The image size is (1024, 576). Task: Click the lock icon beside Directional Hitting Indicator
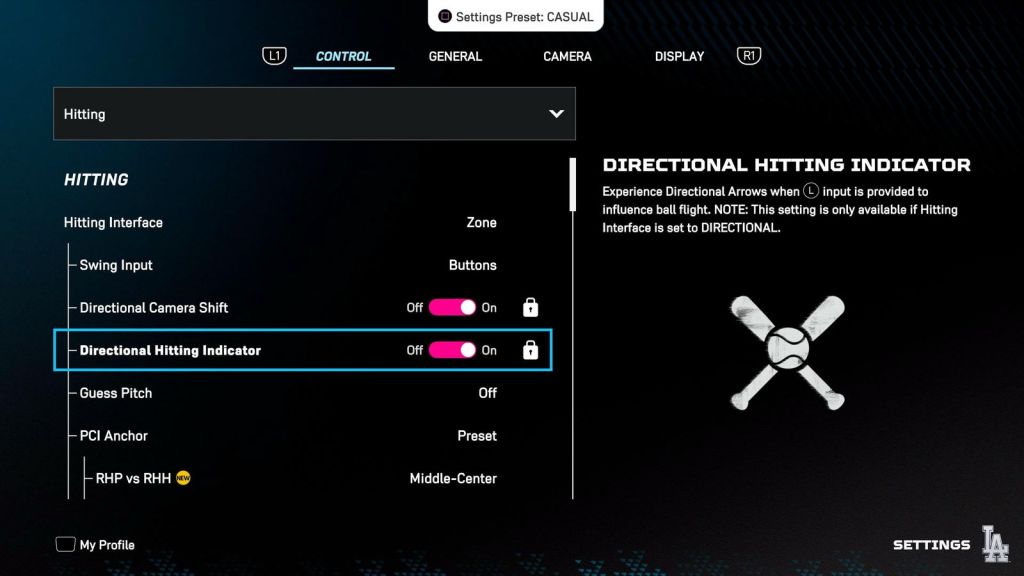[530, 350]
